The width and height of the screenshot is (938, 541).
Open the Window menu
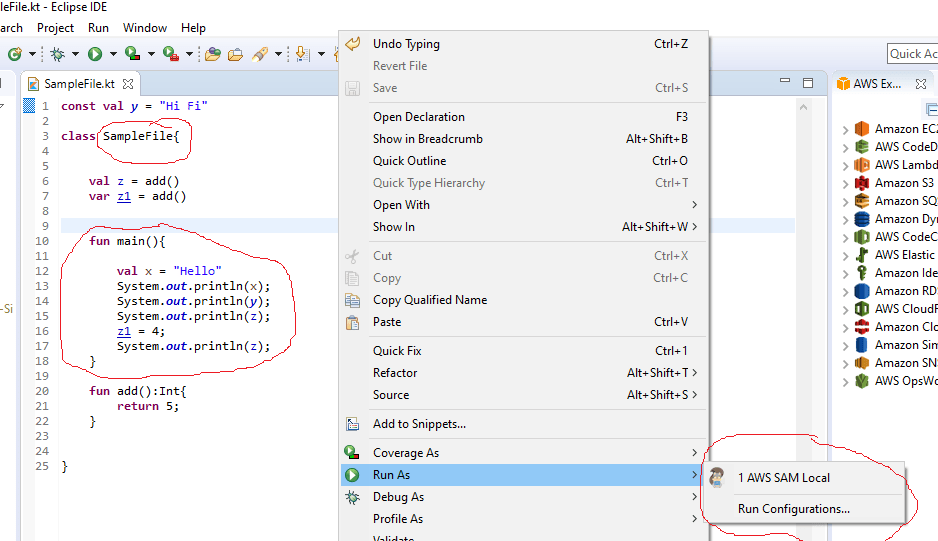[x=145, y=28]
